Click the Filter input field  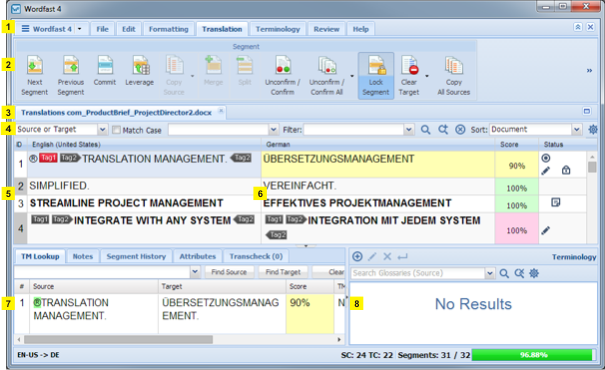[354, 130]
